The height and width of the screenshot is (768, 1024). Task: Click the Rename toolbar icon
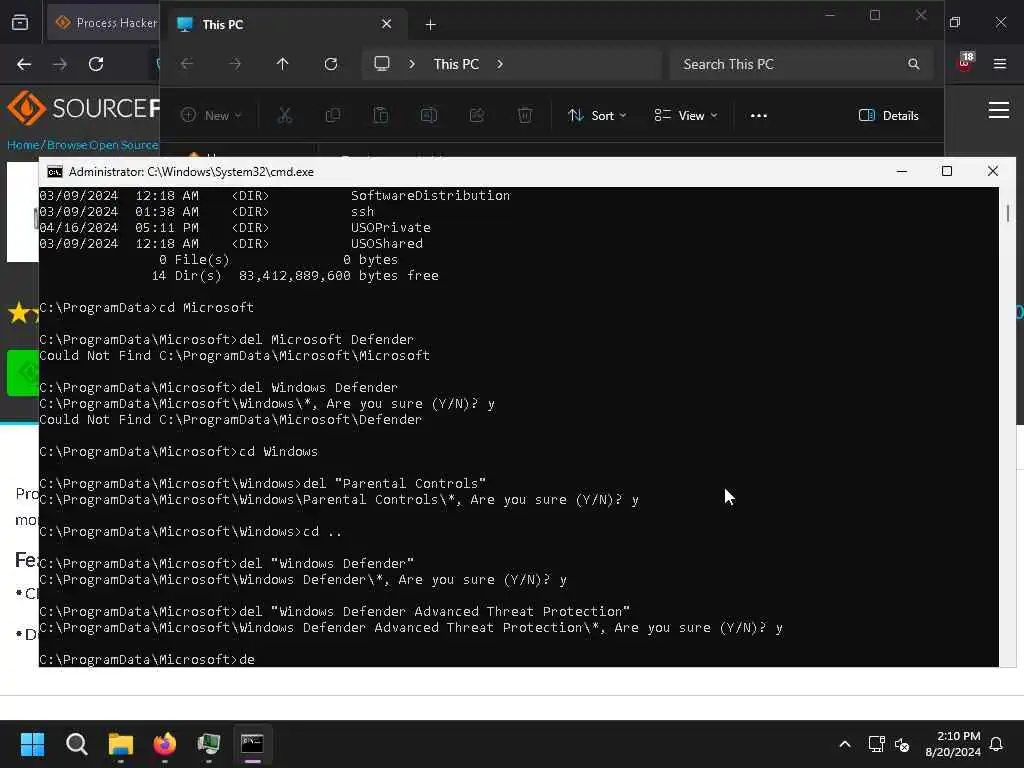pos(429,116)
